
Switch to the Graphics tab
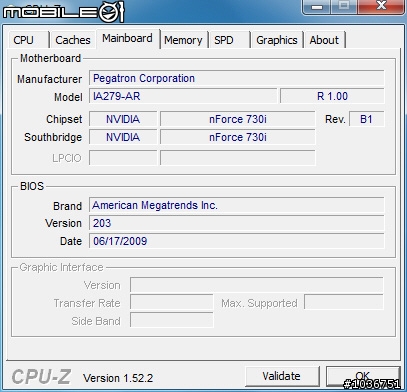coord(277,40)
